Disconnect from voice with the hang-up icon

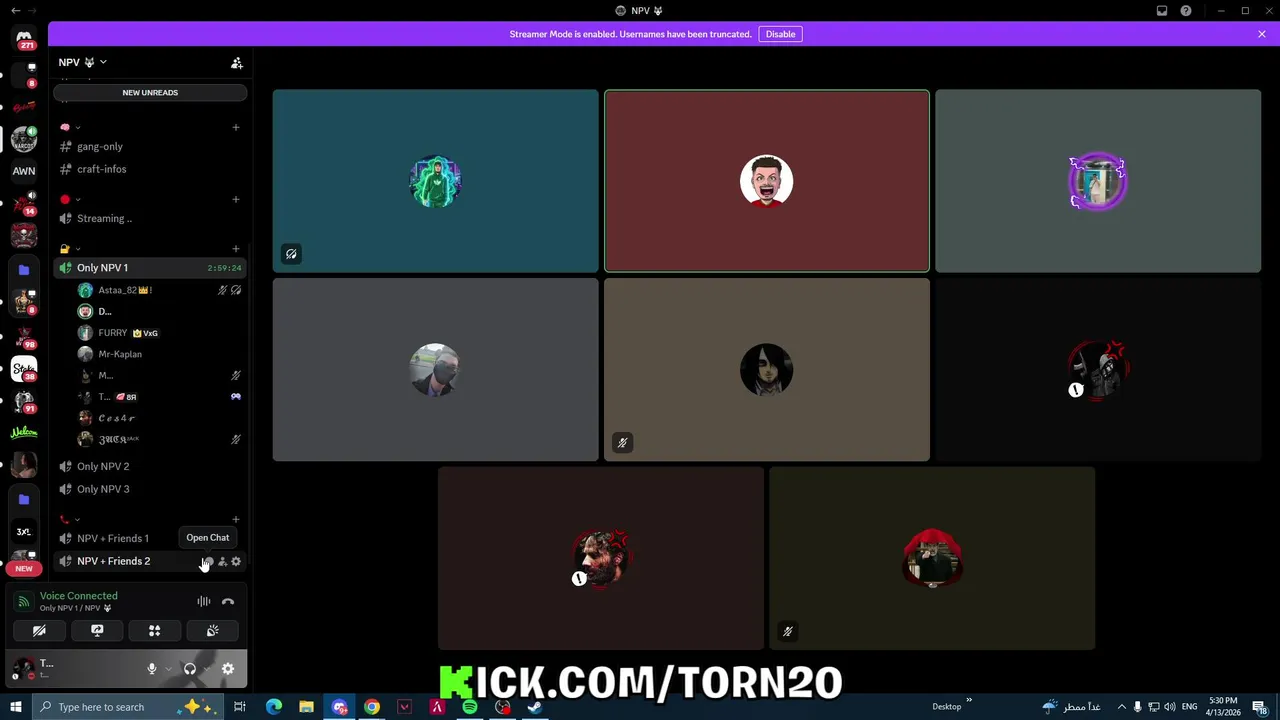tap(228, 601)
